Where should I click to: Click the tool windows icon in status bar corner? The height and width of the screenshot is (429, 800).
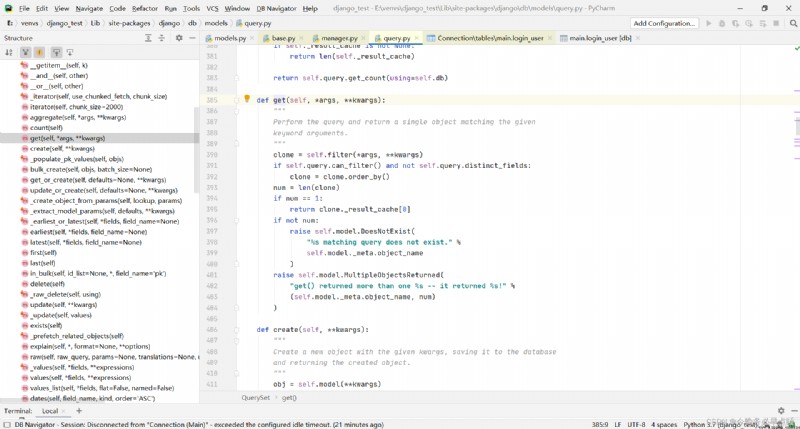7,424
